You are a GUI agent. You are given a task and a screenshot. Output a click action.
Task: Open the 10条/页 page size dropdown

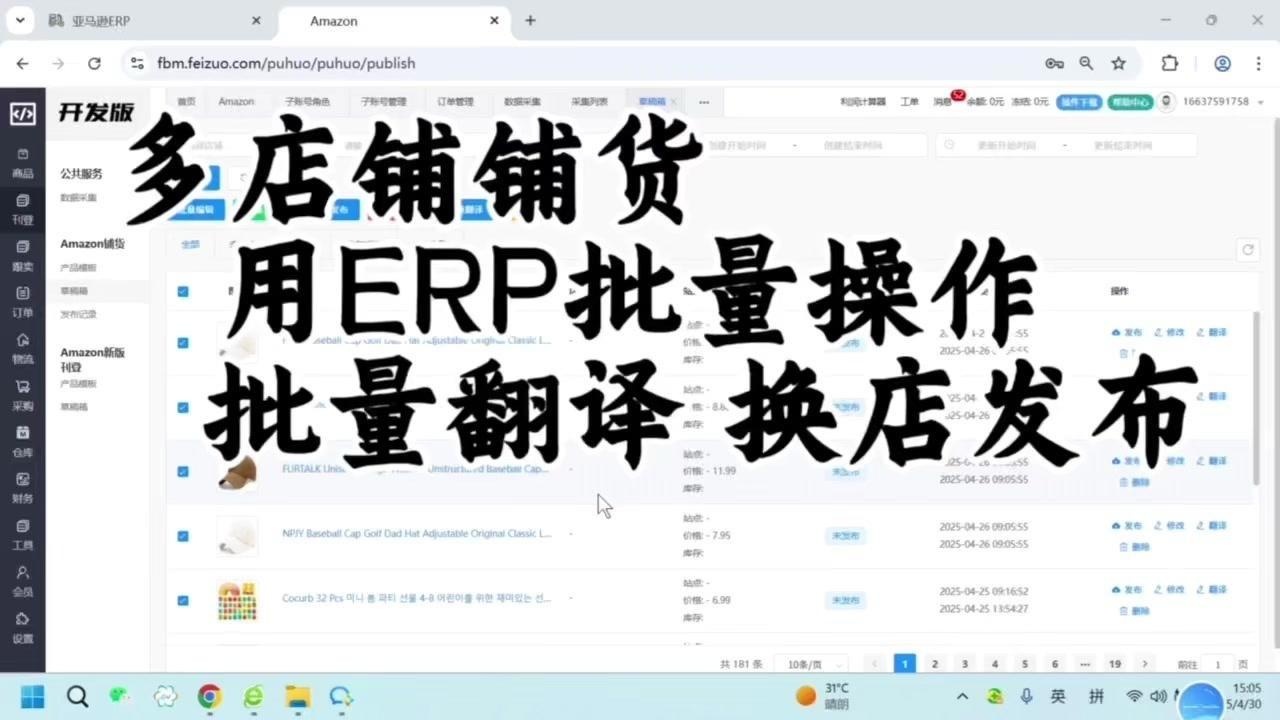click(811, 664)
